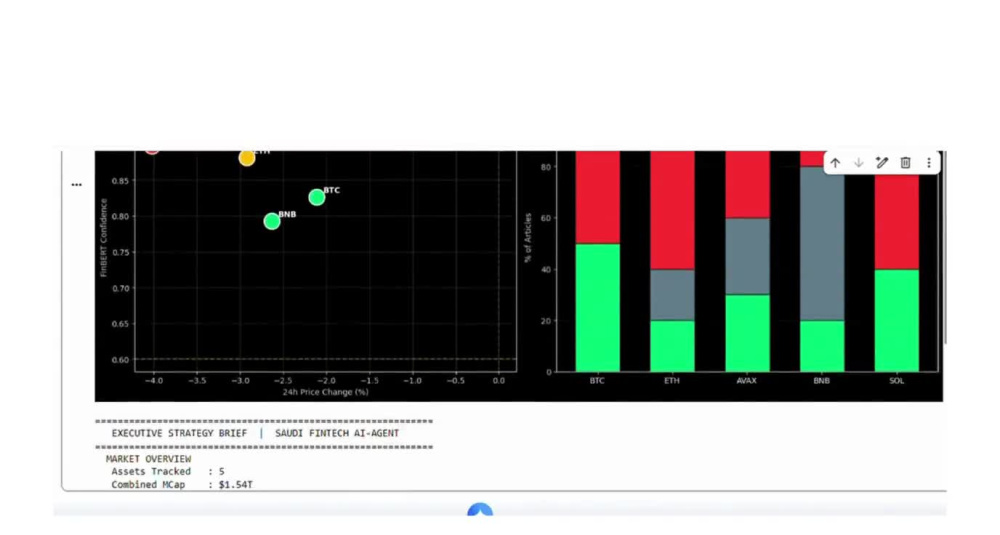Image resolution: width=1000 pixels, height=535 pixels.
Task: Click the output cell's vertical scrollbar
Action: point(944,249)
